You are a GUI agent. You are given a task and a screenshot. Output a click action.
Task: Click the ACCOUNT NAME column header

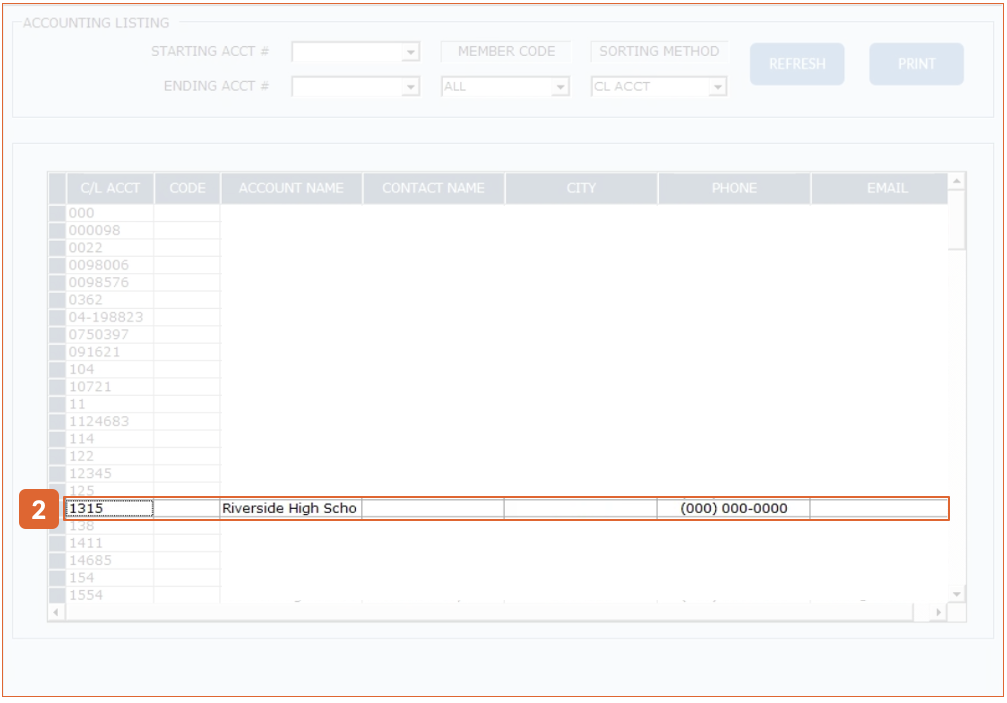point(291,188)
